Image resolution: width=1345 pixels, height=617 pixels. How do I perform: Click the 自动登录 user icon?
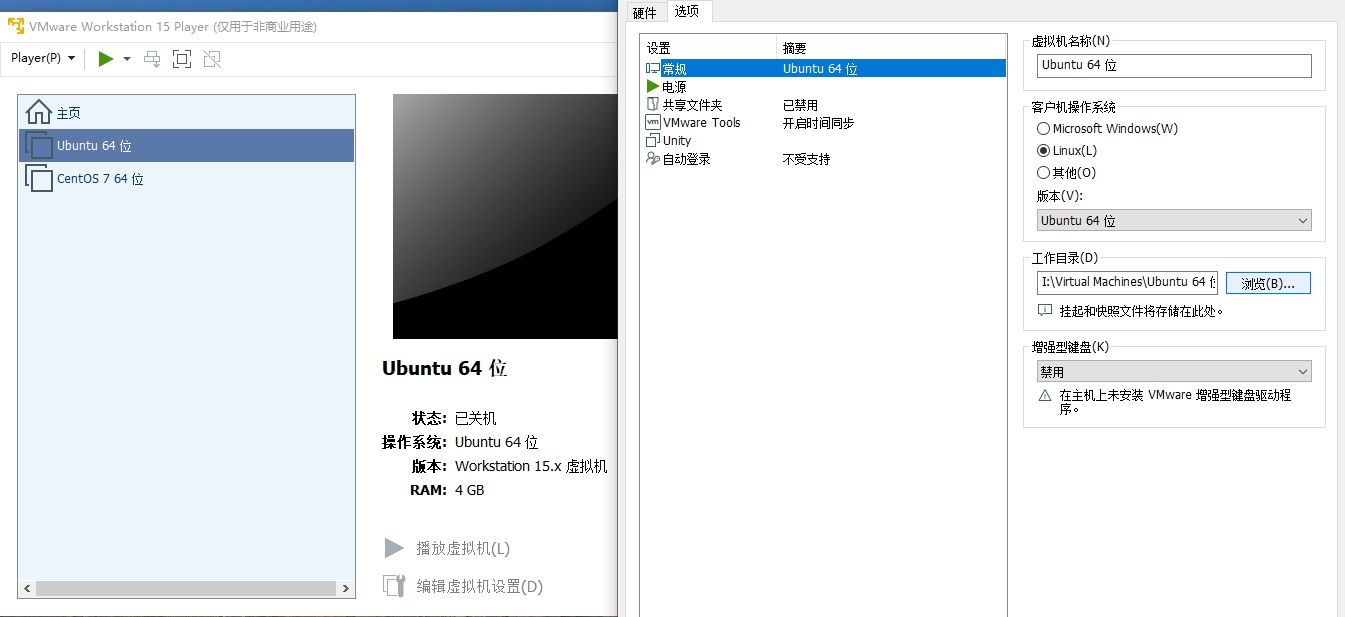pyautogui.click(x=653, y=159)
